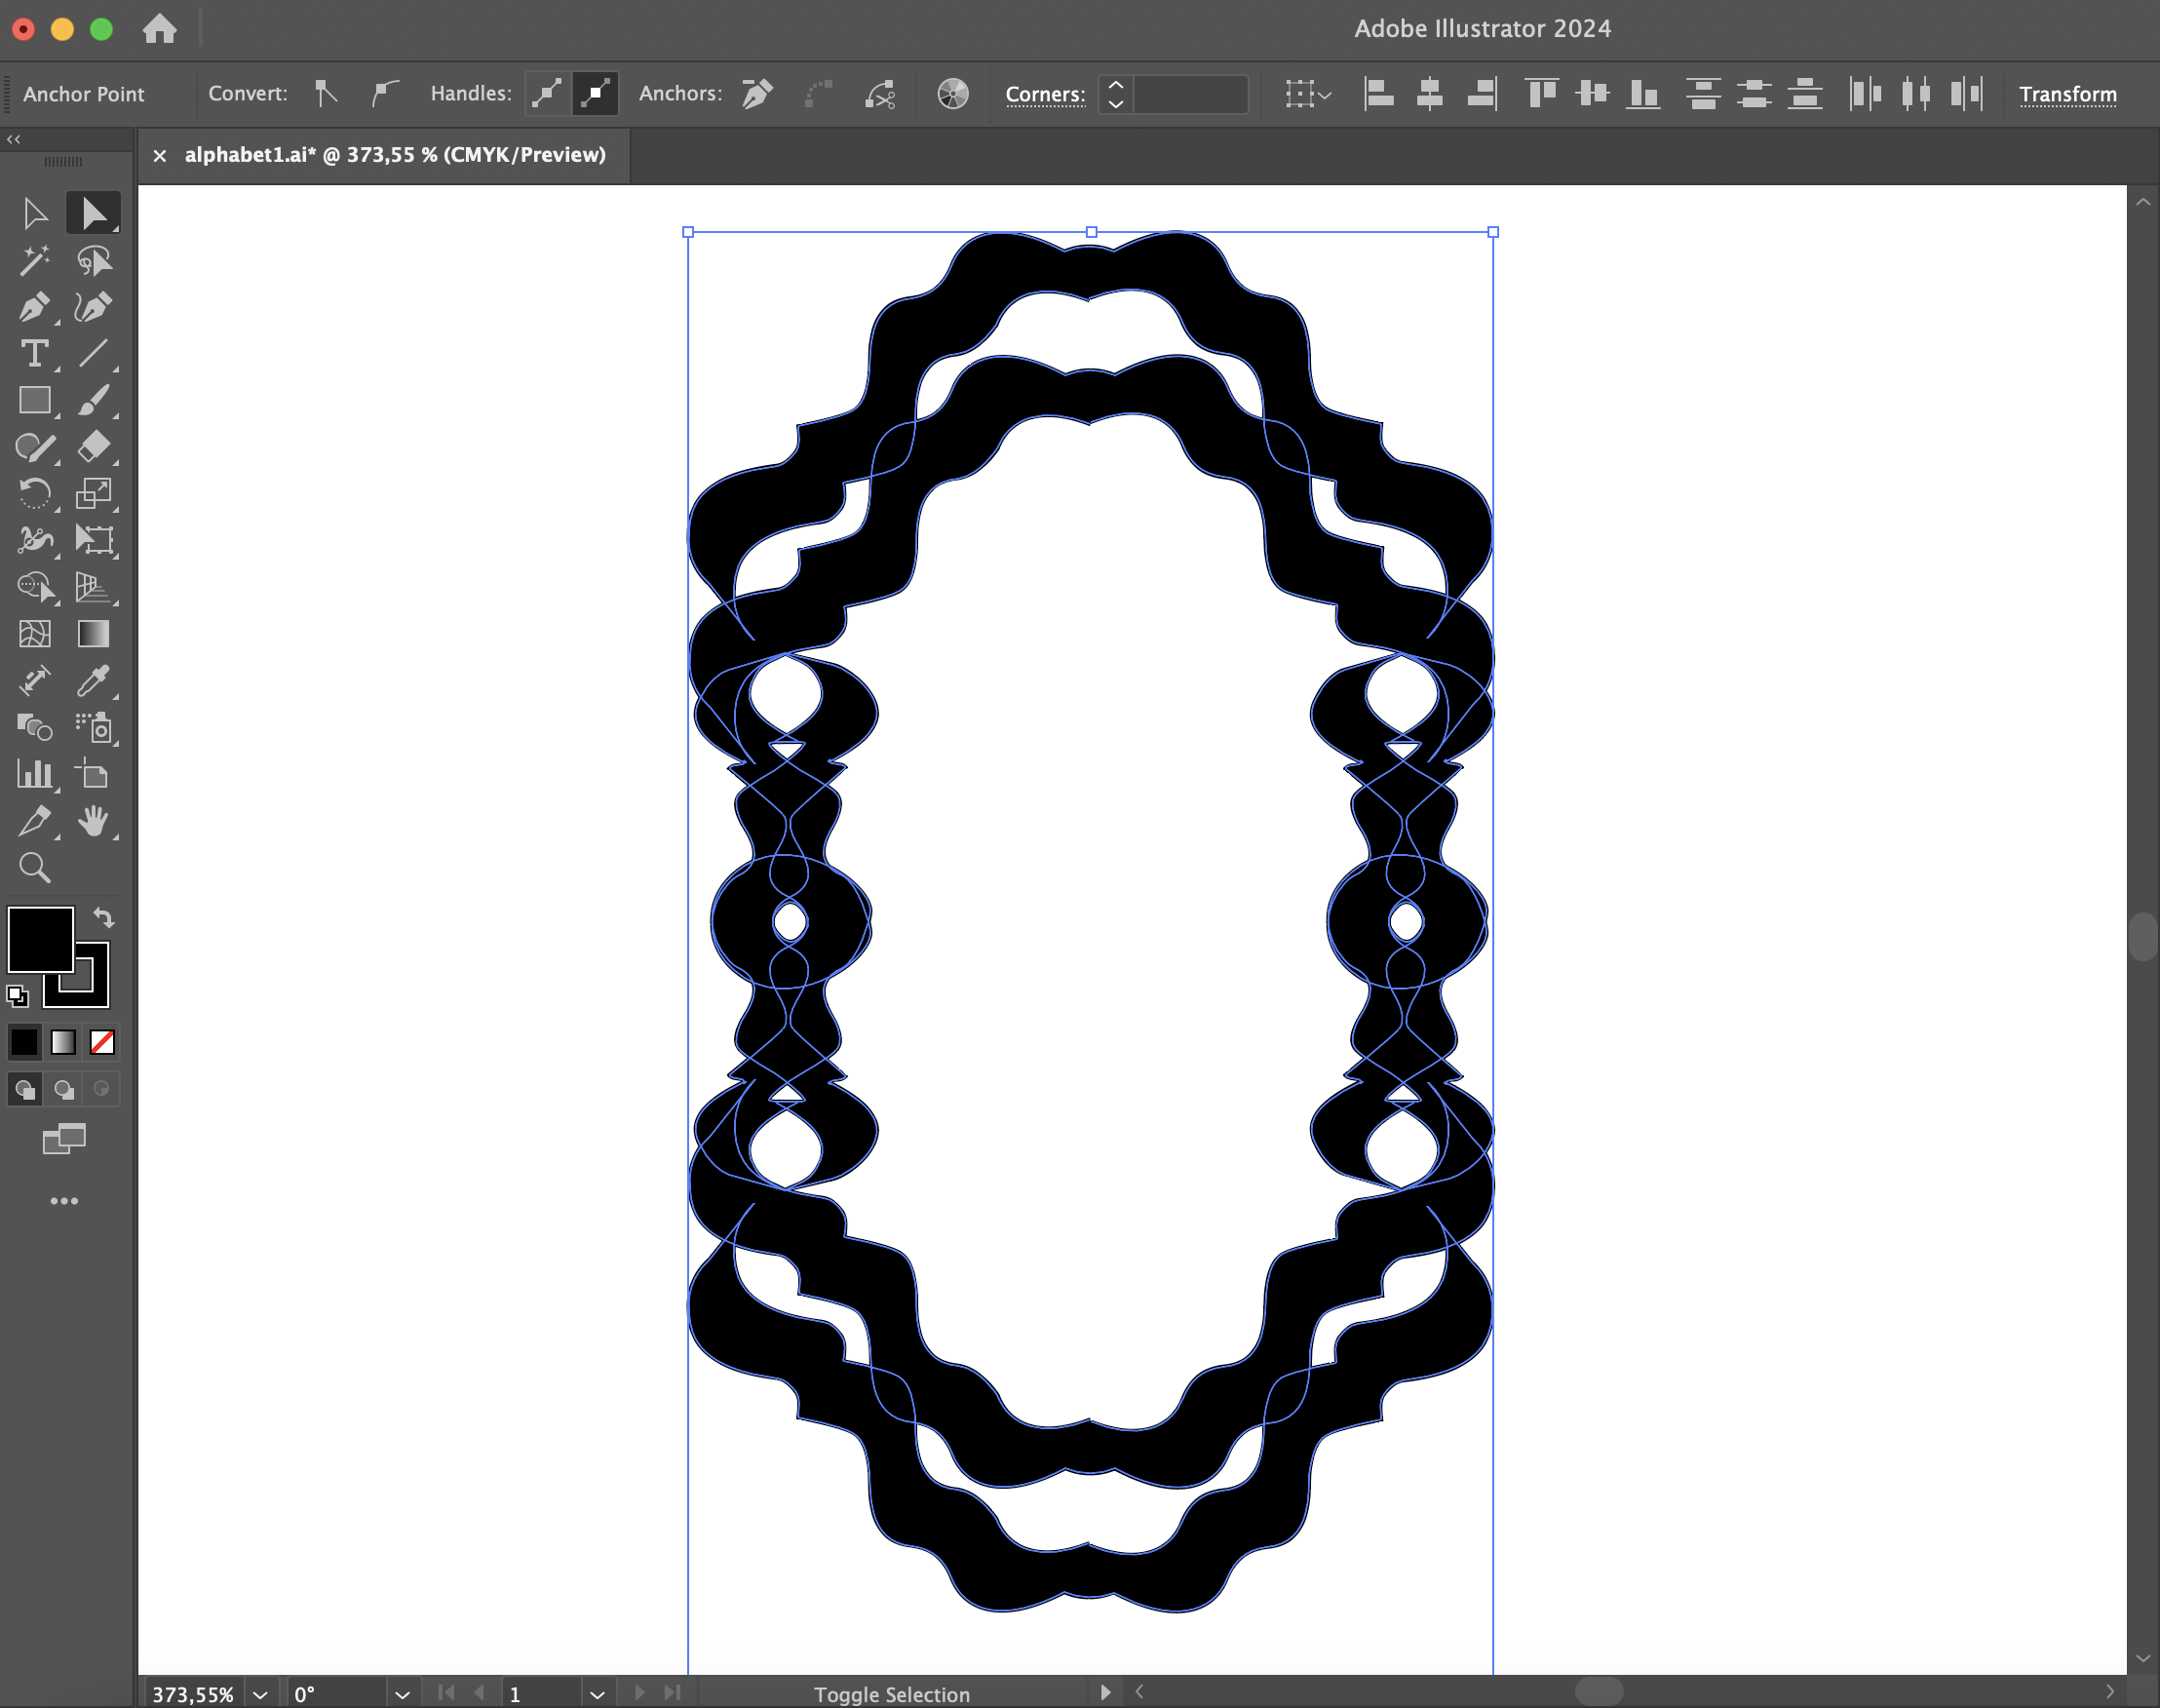The width and height of the screenshot is (2160, 1708).
Task: Switch to the alphabet1.ai document tab
Action: [x=394, y=155]
